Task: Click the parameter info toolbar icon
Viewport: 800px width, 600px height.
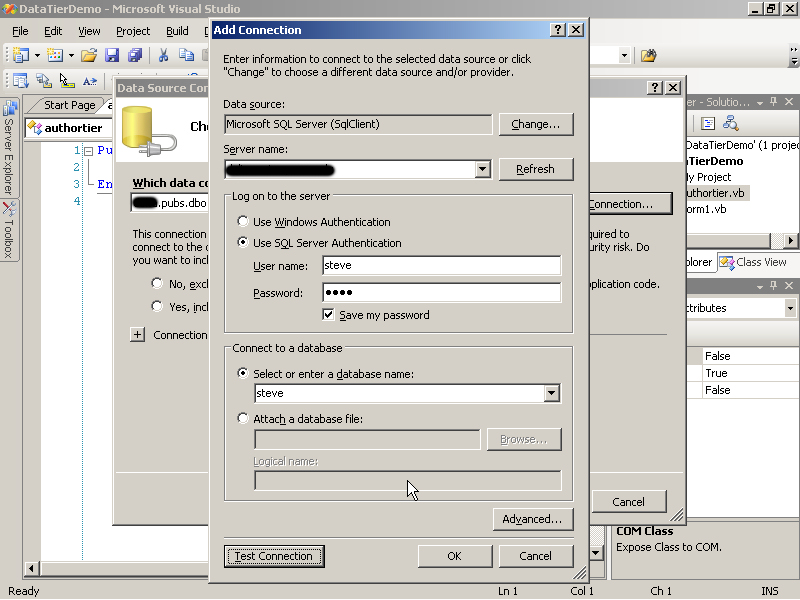Action: tap(43, 81)
